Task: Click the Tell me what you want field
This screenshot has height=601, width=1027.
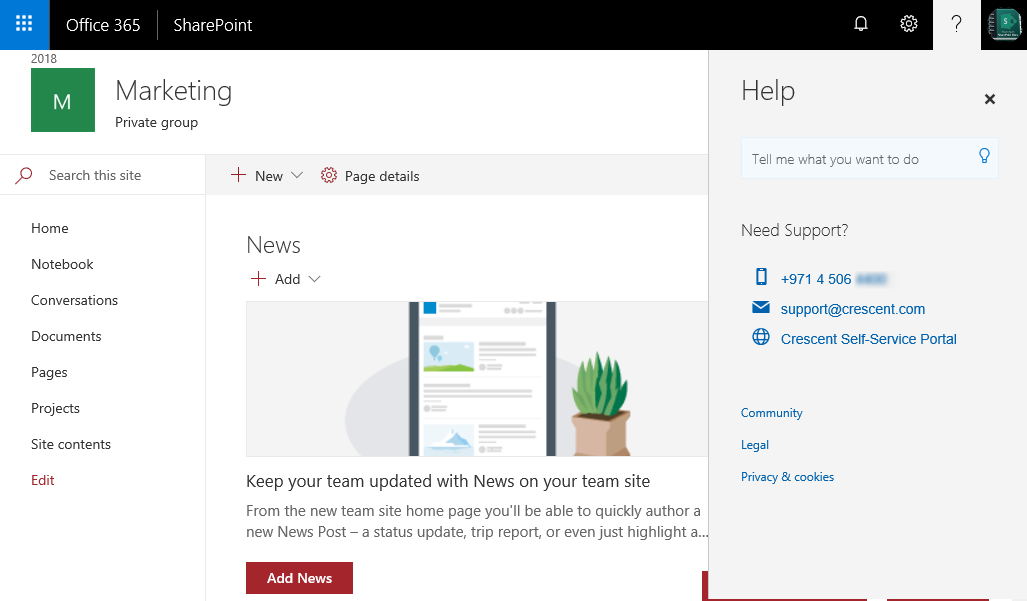Action: (858, 159)
